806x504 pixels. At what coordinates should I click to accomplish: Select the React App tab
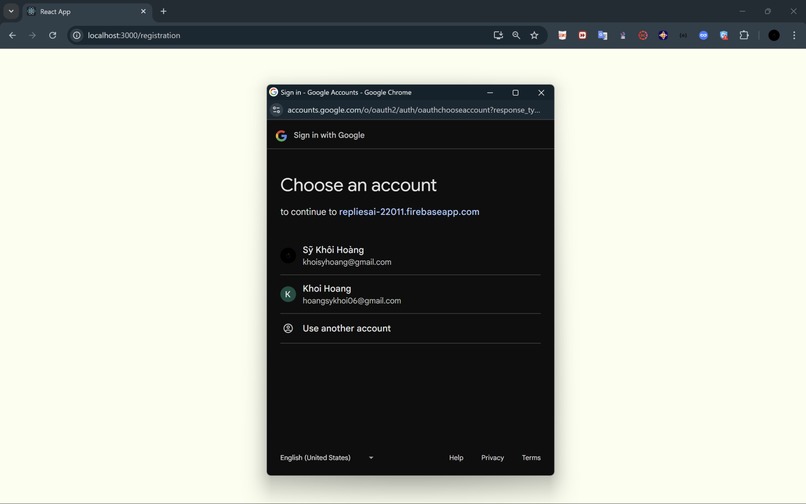point(86,11)
